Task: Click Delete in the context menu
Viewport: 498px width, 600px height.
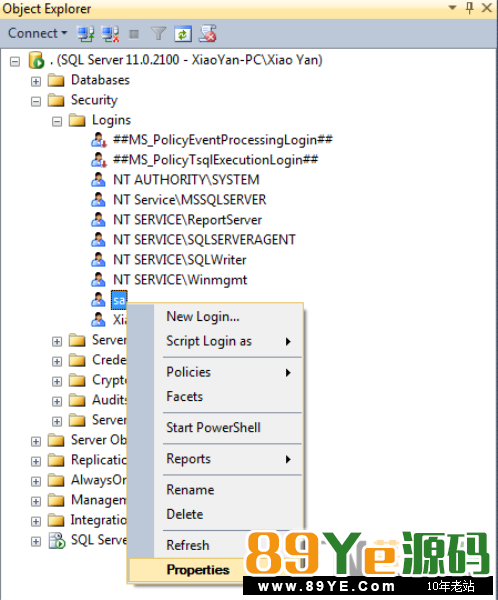Action: pyautogui.click(x=185, y=514)
